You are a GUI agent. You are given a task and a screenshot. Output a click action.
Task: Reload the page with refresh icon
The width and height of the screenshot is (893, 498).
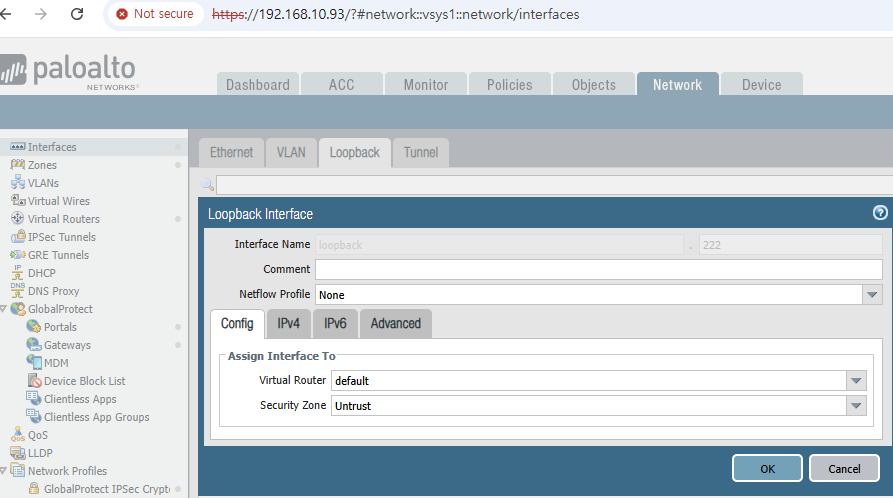pyautogui.click(x=77, y=14)
